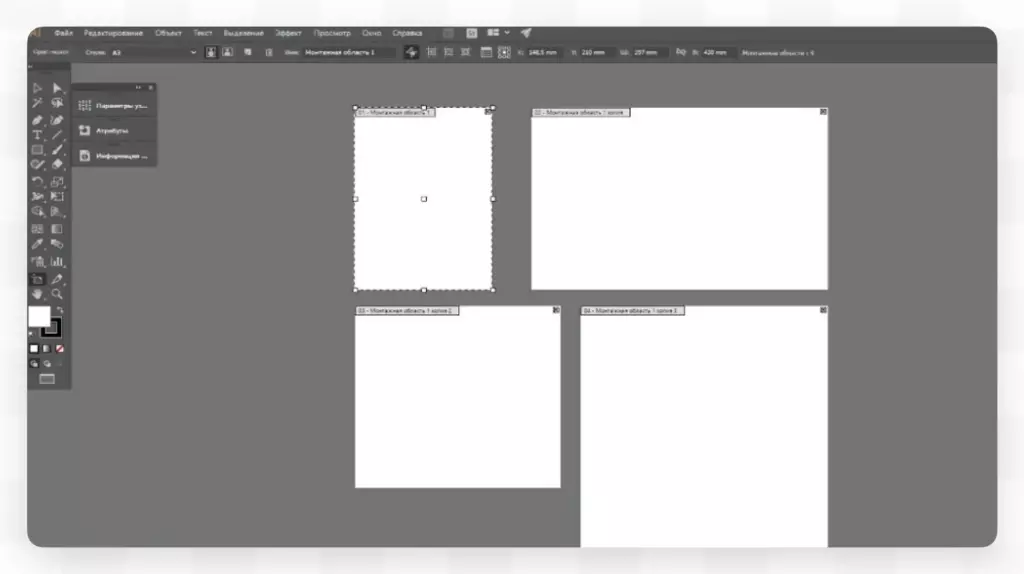Select the Blend tool
The height and width of the screenshot is (574, 1024).
click(x=57, y=244)
